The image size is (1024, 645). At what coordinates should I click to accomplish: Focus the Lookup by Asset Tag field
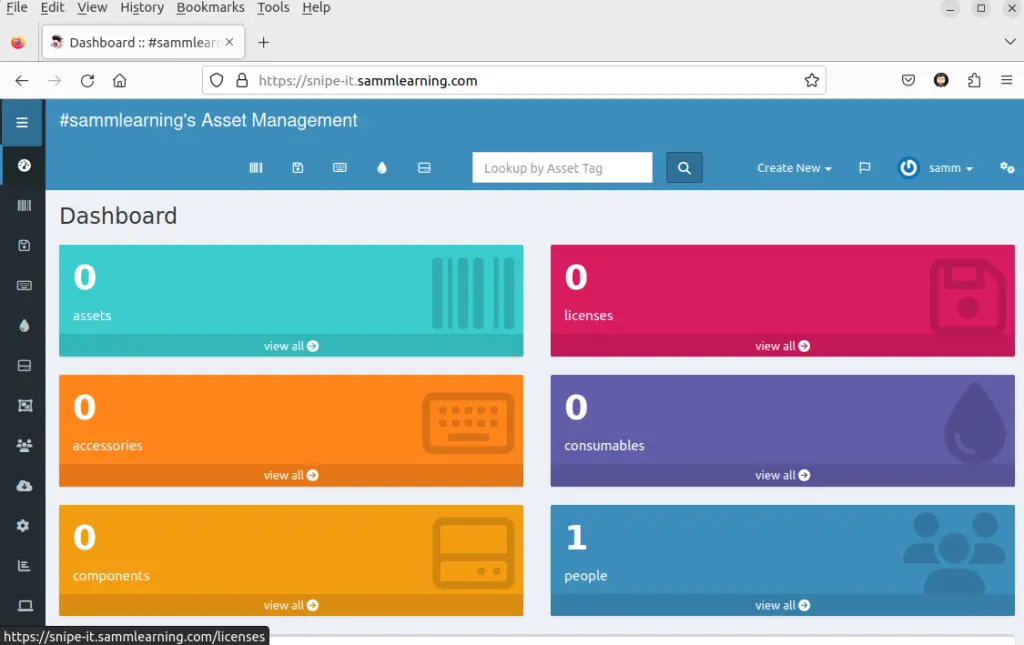(x=562, y=168)
